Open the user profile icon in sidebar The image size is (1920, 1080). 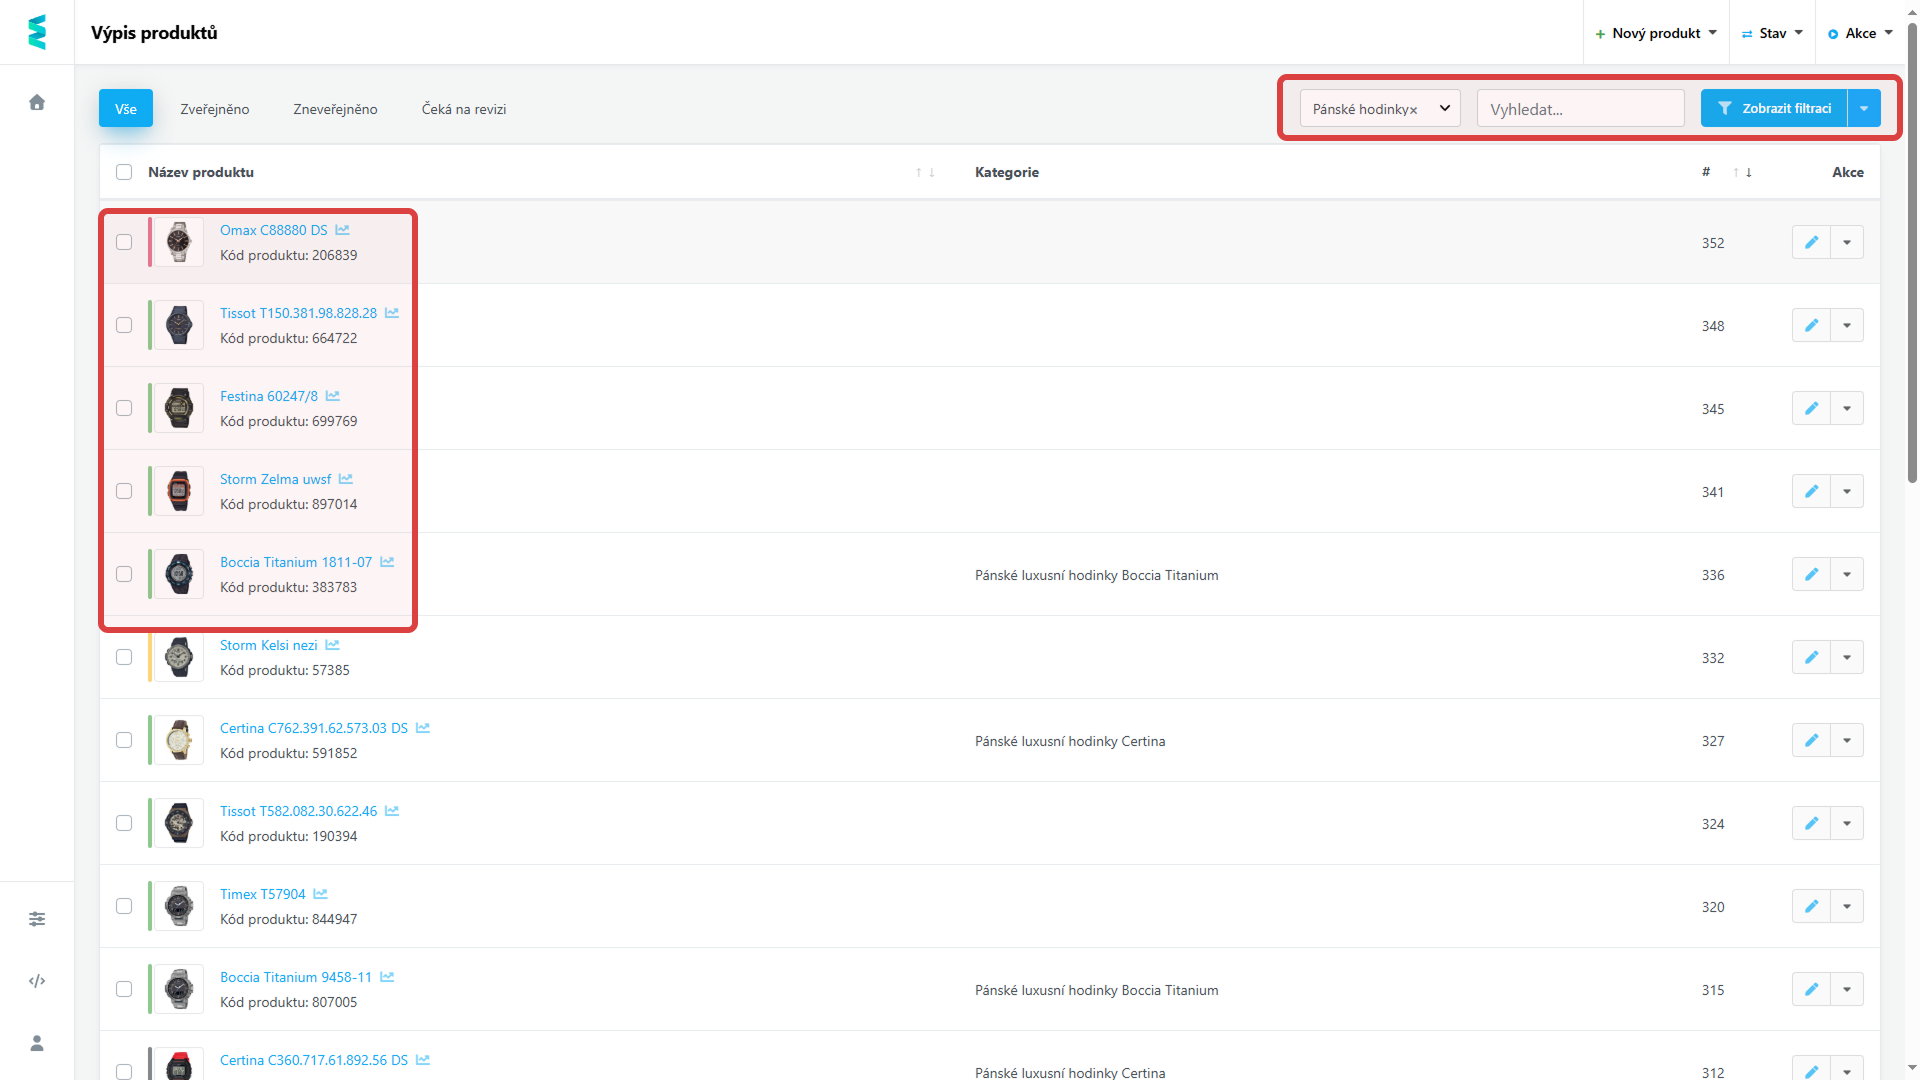point(37,1043)
